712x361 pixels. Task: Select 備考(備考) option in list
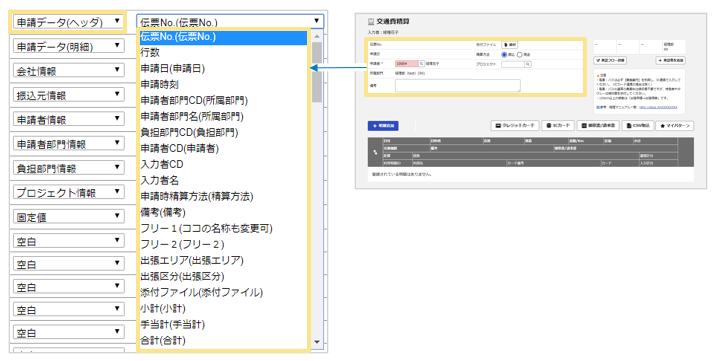223,212
